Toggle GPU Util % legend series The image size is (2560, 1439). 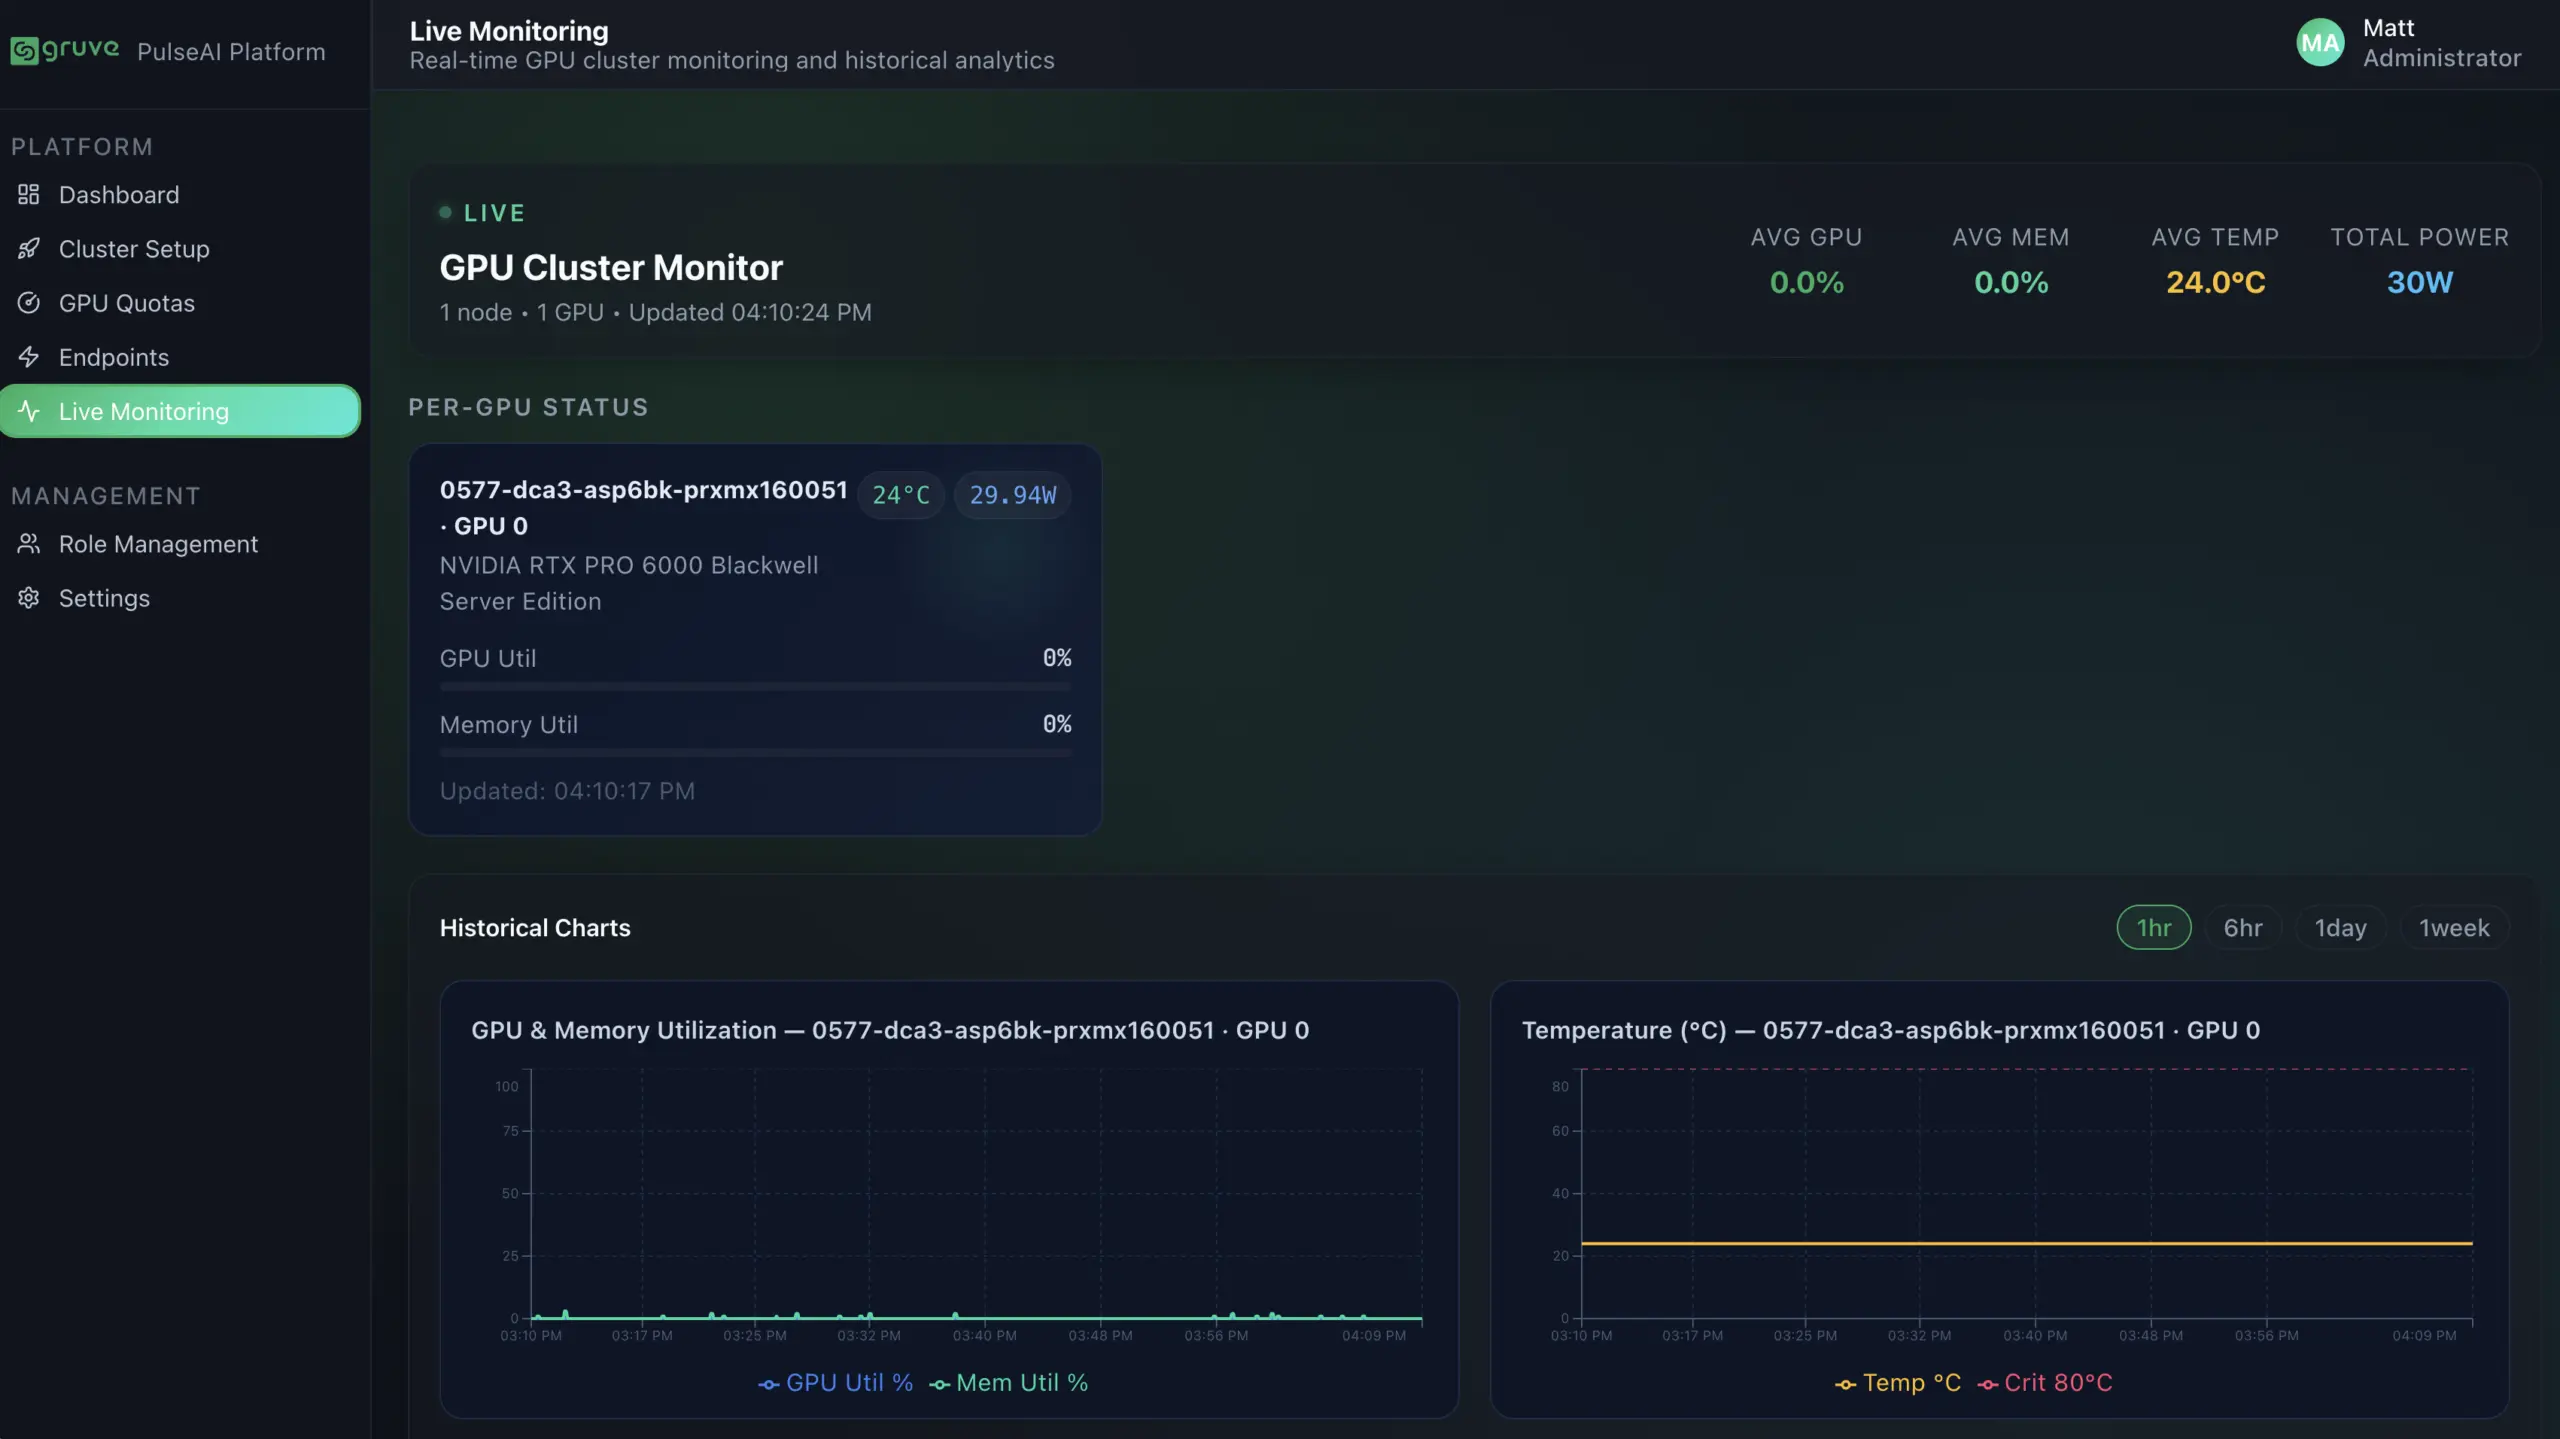pos(836,1382)
